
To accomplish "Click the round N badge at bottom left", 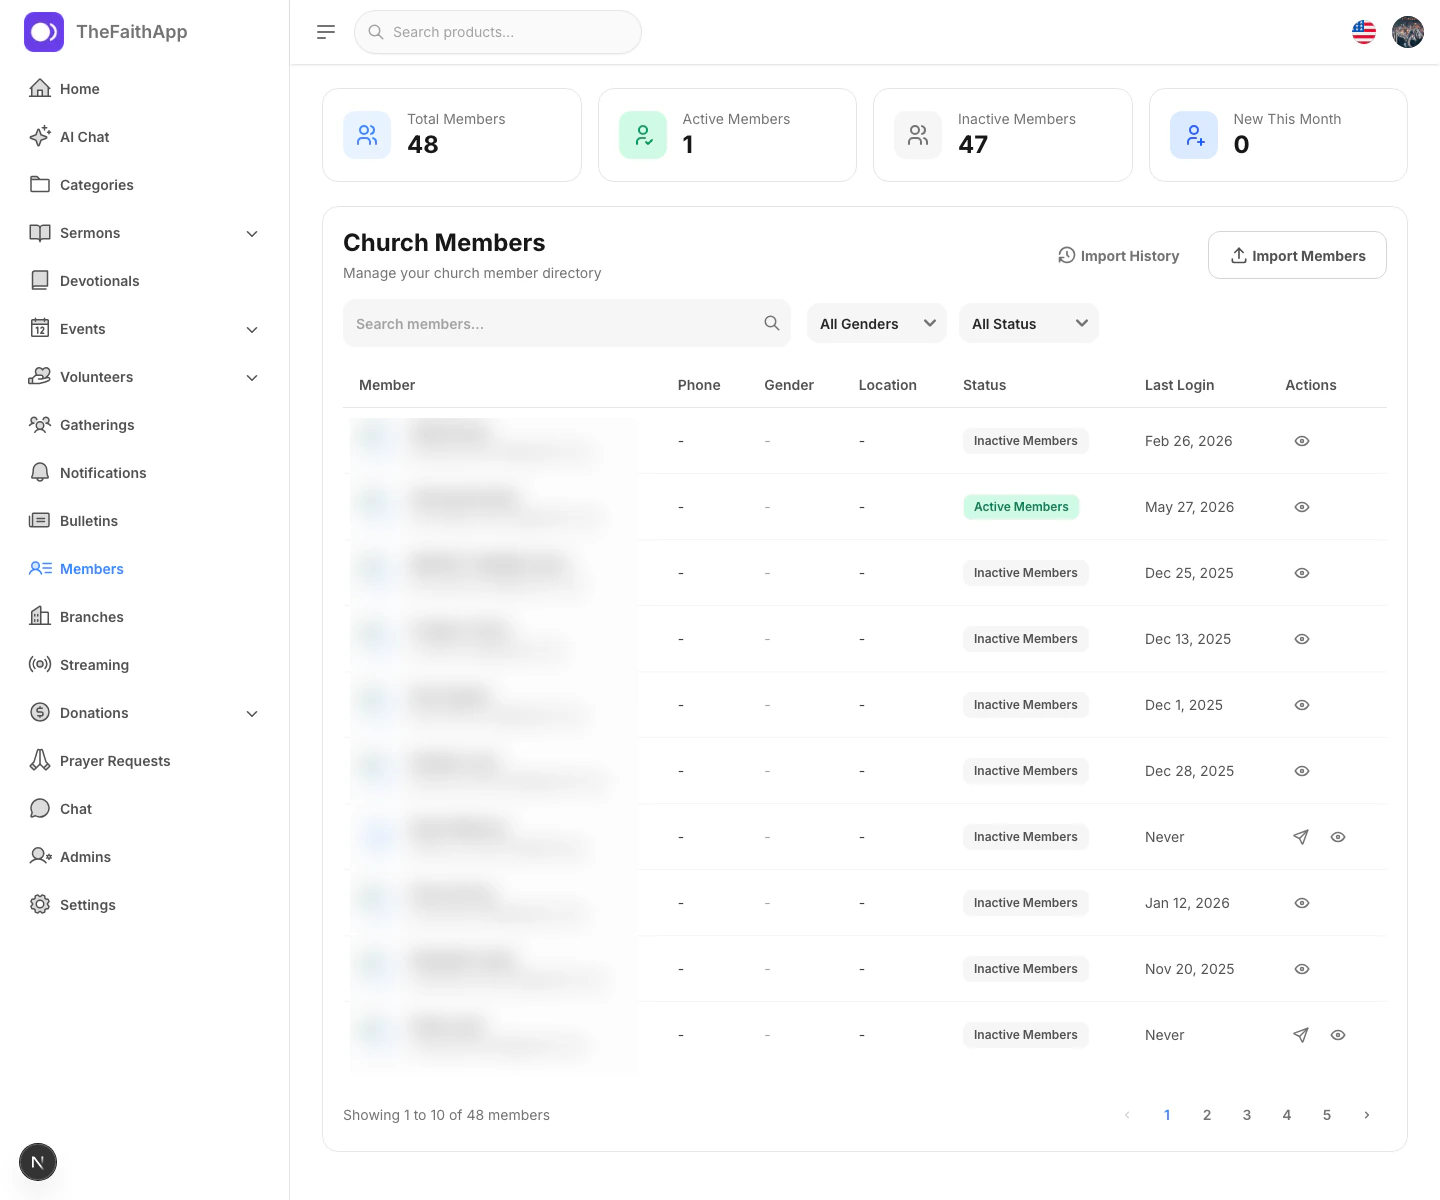I will coord(38,1162).
